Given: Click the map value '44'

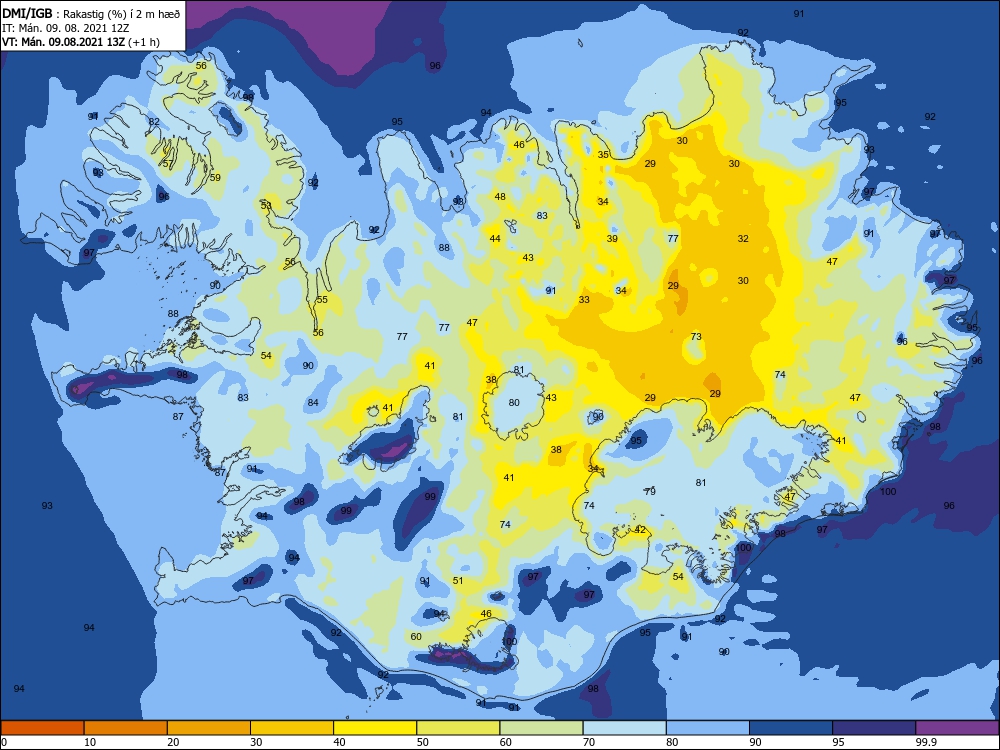Looking at the screenshot, I should (495, 239).
